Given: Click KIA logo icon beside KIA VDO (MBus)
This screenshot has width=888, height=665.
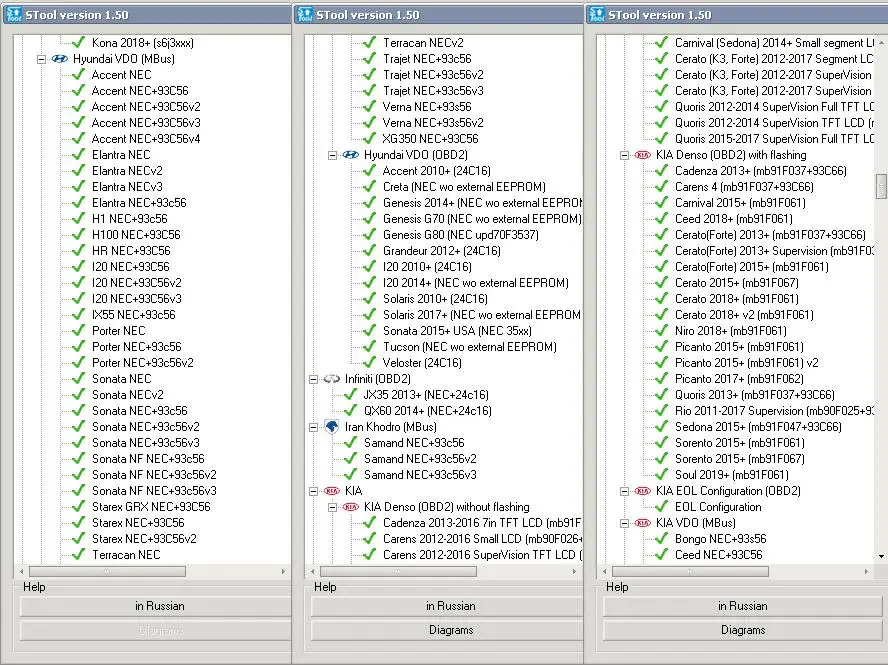Looking at the screenshot, I should 642,523.
